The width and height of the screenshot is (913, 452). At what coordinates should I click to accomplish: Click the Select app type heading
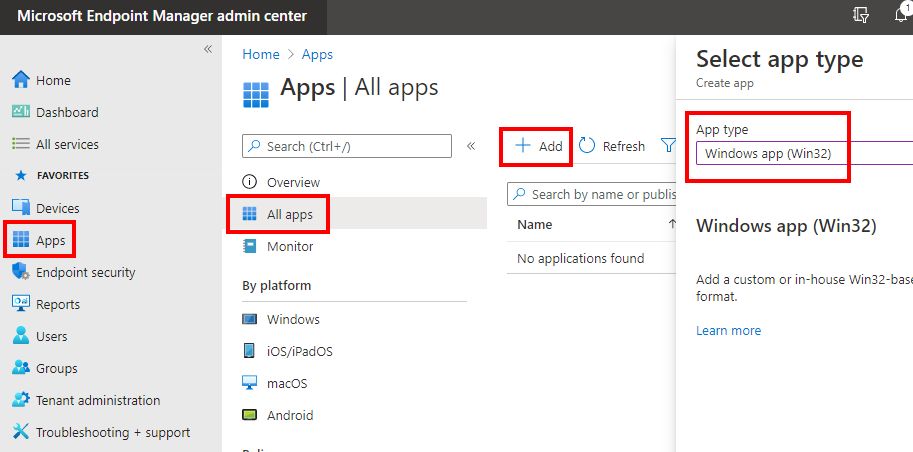coord(780,59)
